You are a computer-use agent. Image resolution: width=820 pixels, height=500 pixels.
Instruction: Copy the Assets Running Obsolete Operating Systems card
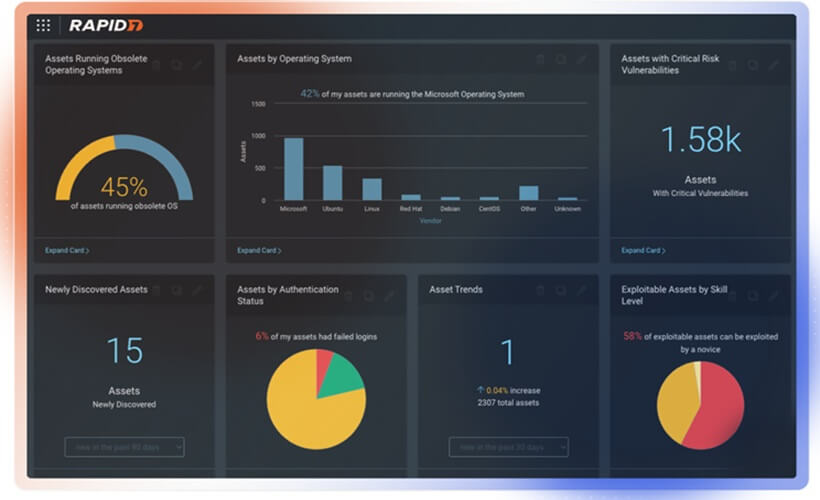pos(177,65)
